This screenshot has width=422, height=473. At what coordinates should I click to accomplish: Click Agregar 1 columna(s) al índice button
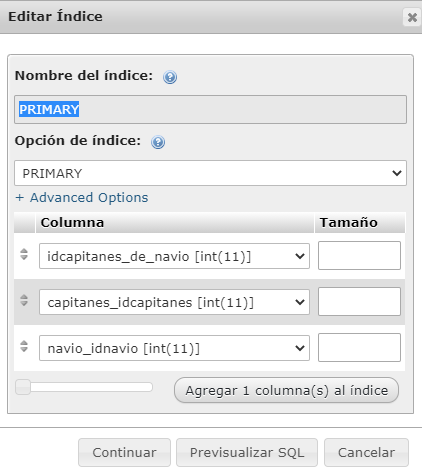[286, 390]
